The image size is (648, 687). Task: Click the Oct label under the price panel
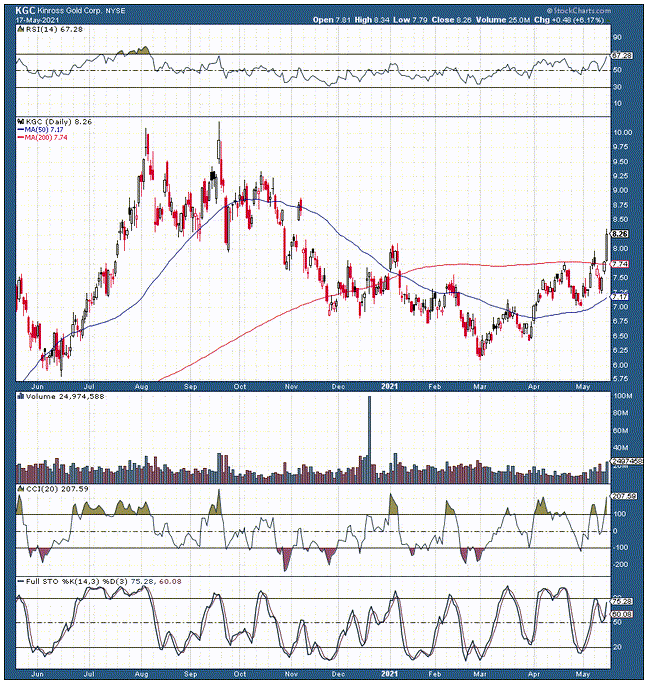240,387
